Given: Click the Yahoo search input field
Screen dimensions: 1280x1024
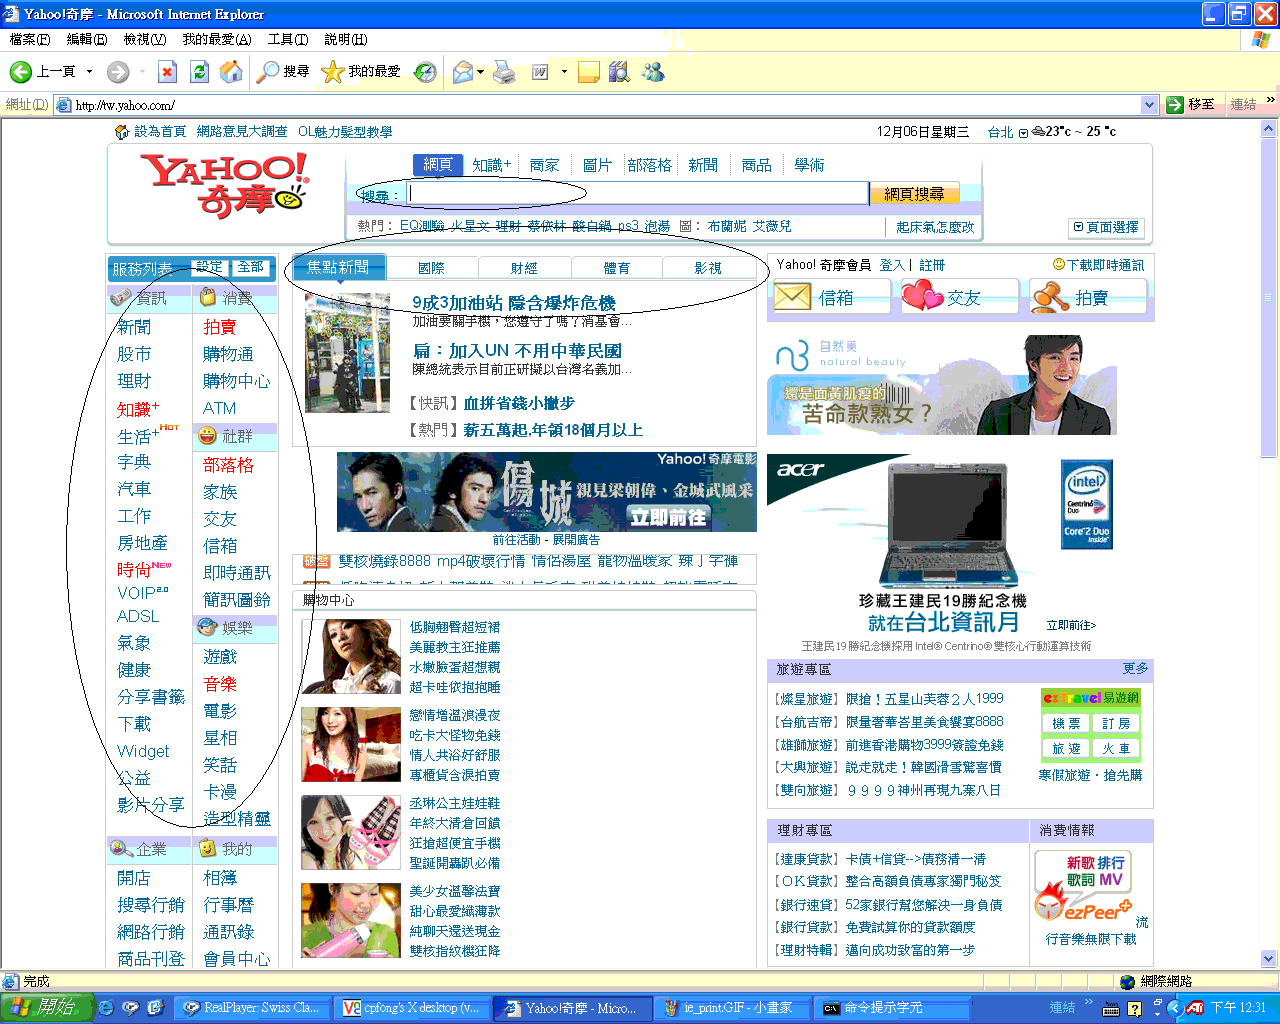Looking at the screenshot, I should point(638,194).
